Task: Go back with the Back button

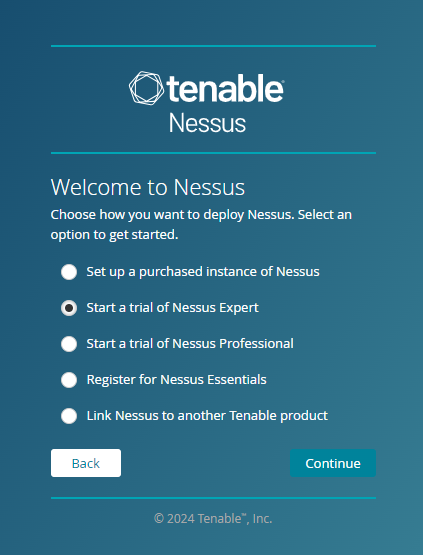Action: point(86,463)
